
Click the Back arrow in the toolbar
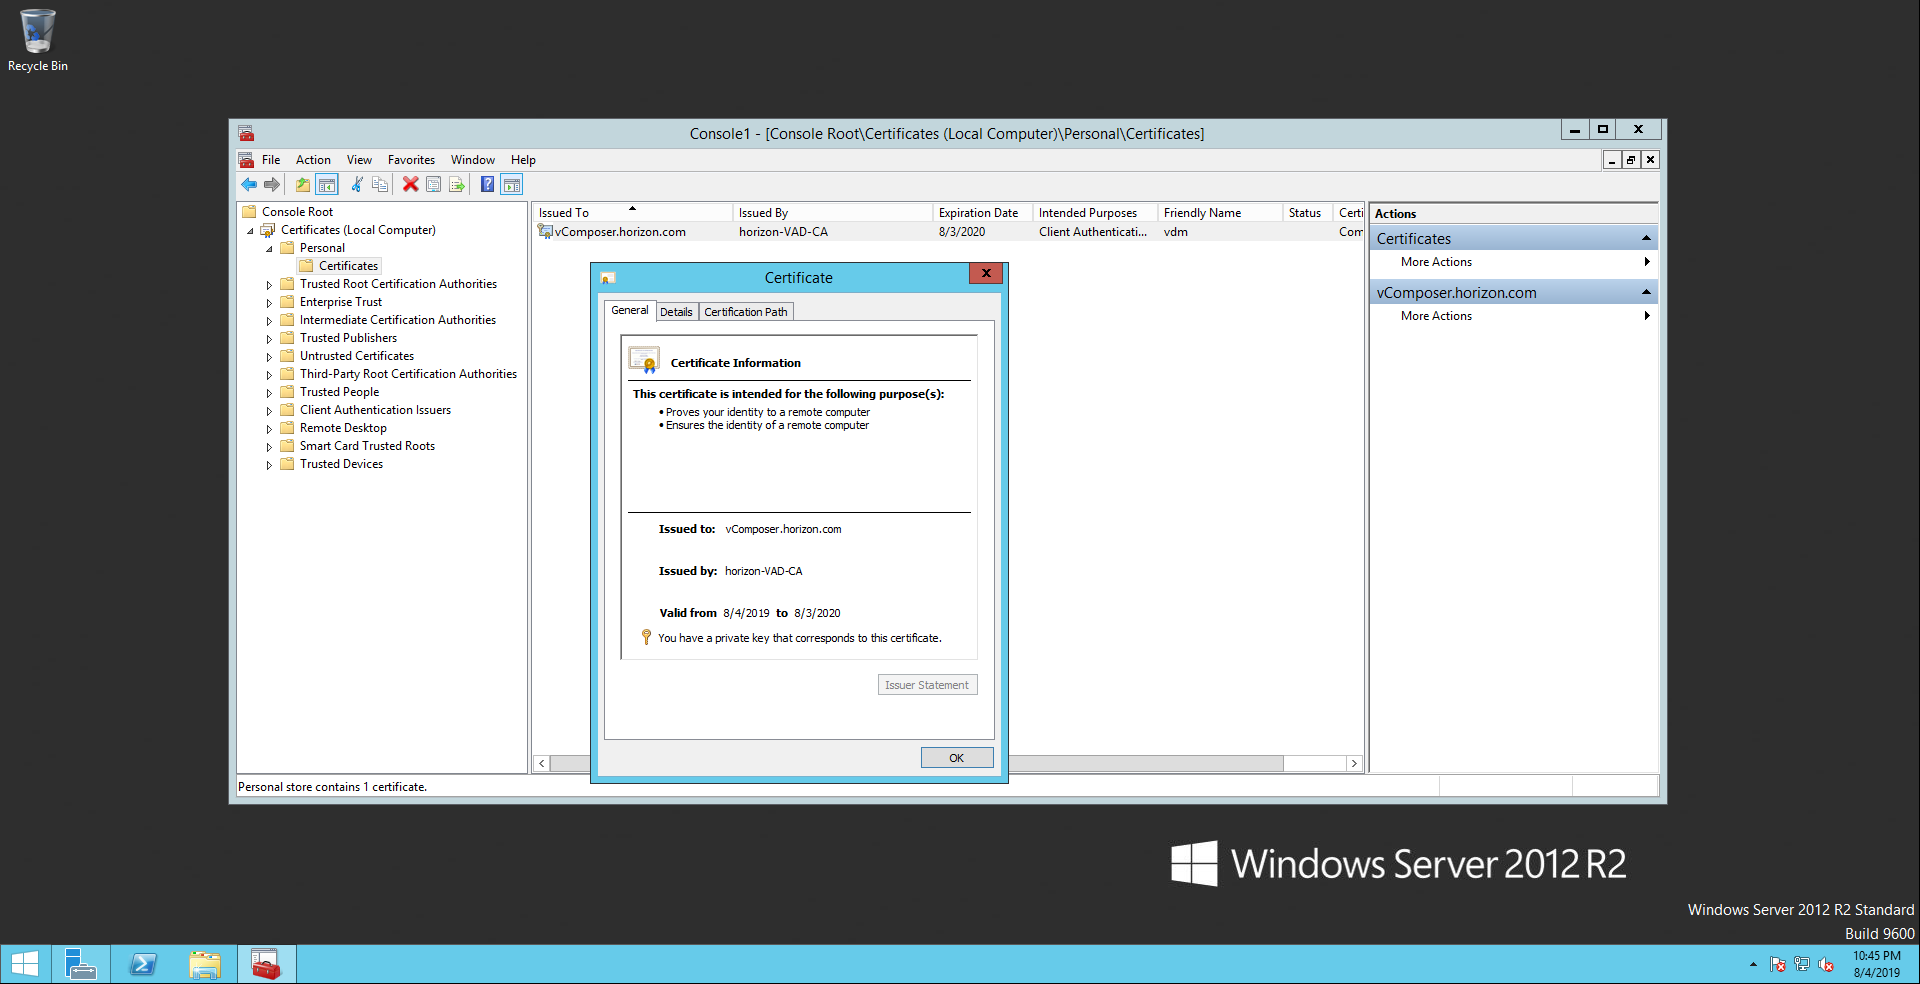[x=249, y=184]
